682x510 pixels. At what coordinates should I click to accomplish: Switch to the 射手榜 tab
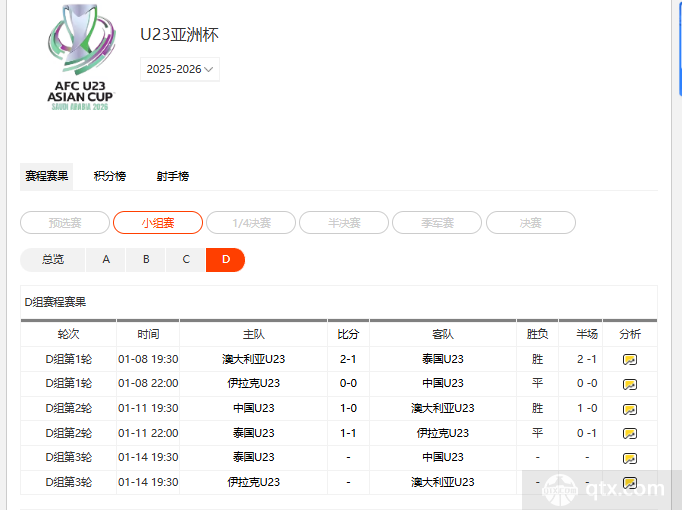173,176
